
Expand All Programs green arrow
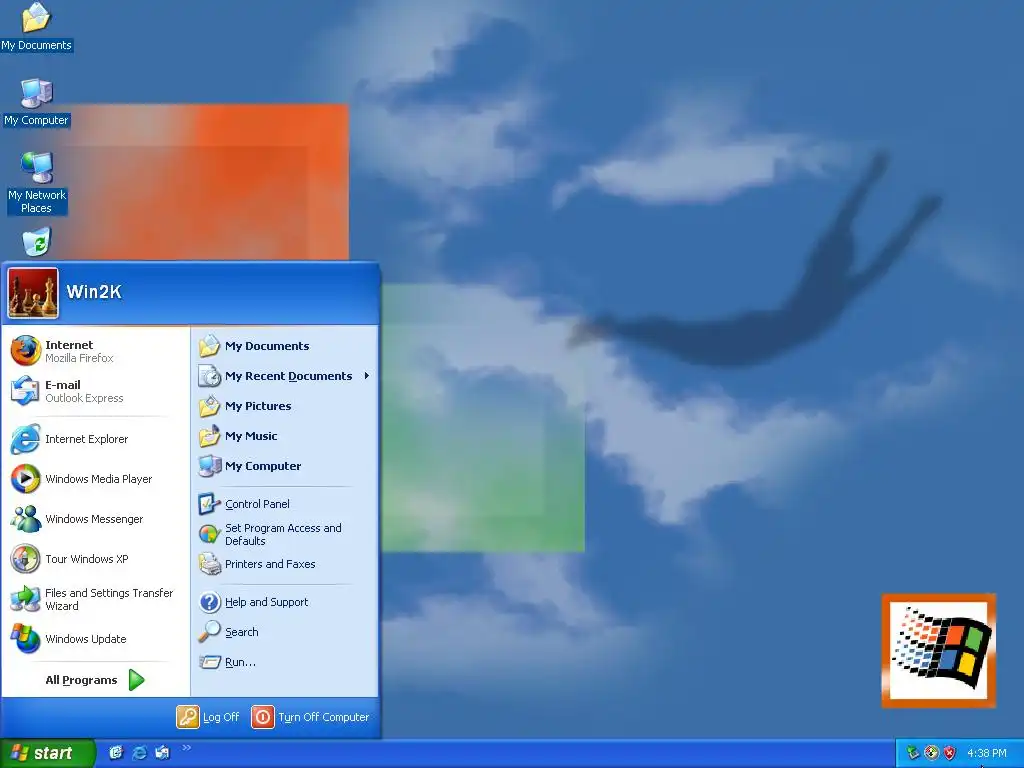click(x=136, y=680)
